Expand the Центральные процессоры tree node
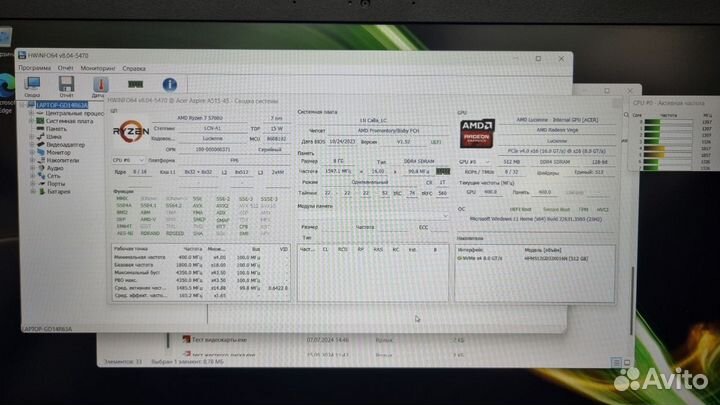720x405 pixels. click(x=31, y=113)
